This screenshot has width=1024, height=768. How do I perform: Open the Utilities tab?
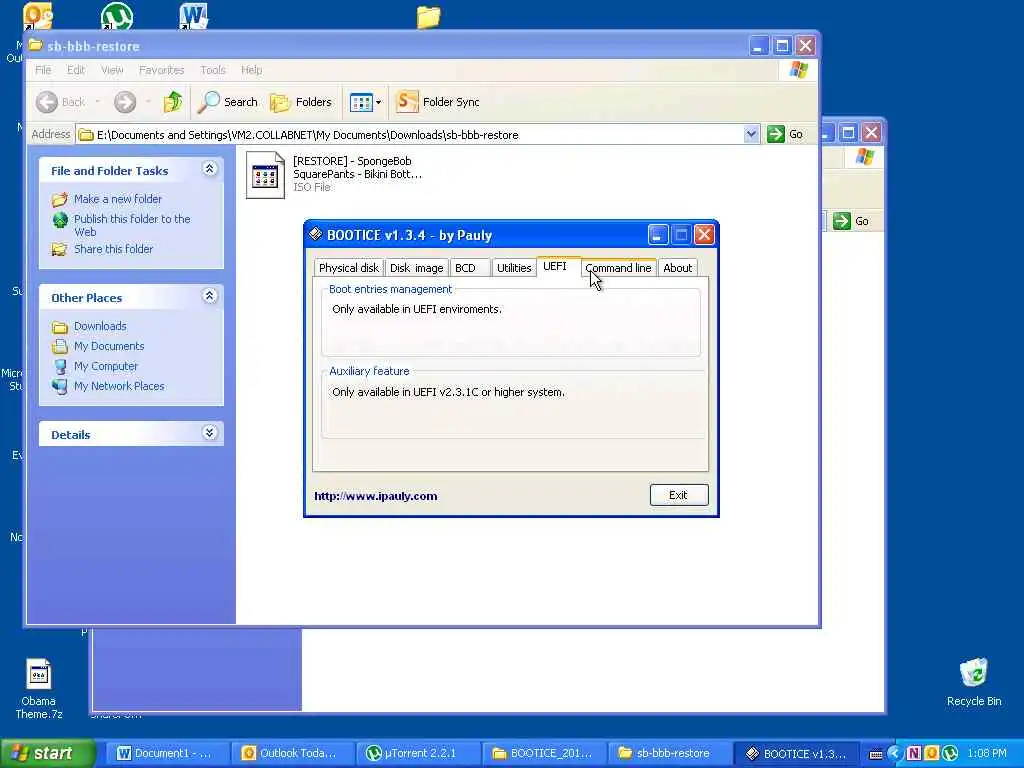(x=513, y=268)
